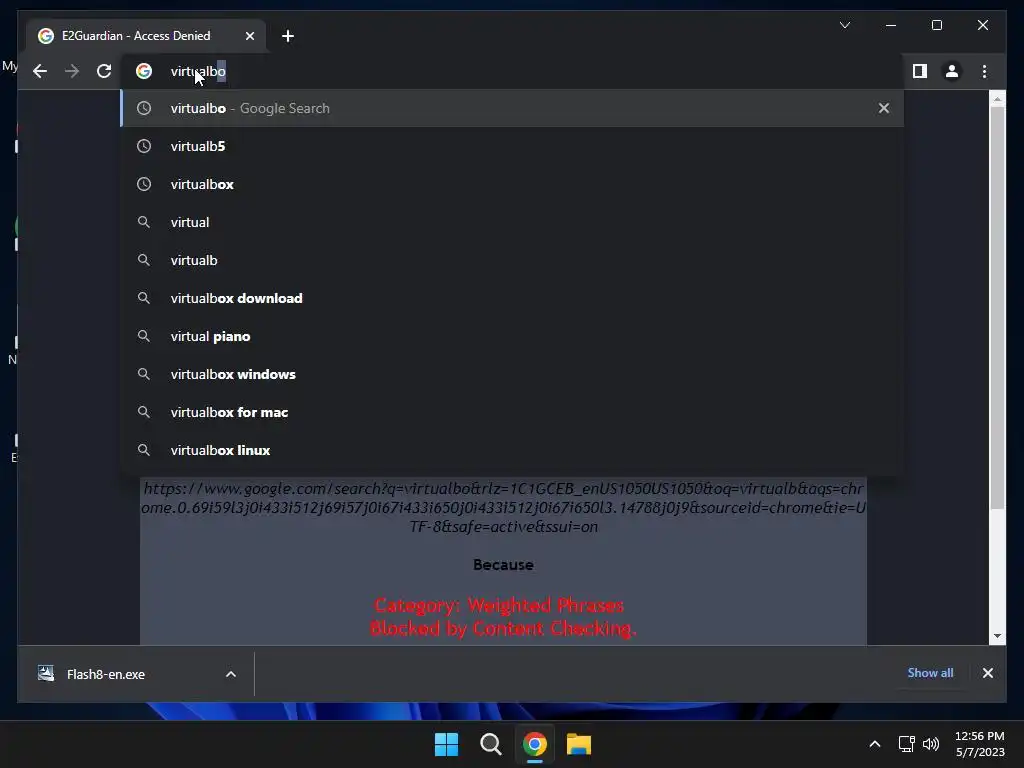This screenshot has width=1024, height=768.
Task: Select the 'virtualbox linux' suggestion
Action: pyautogui.click(x=513, y=450)
